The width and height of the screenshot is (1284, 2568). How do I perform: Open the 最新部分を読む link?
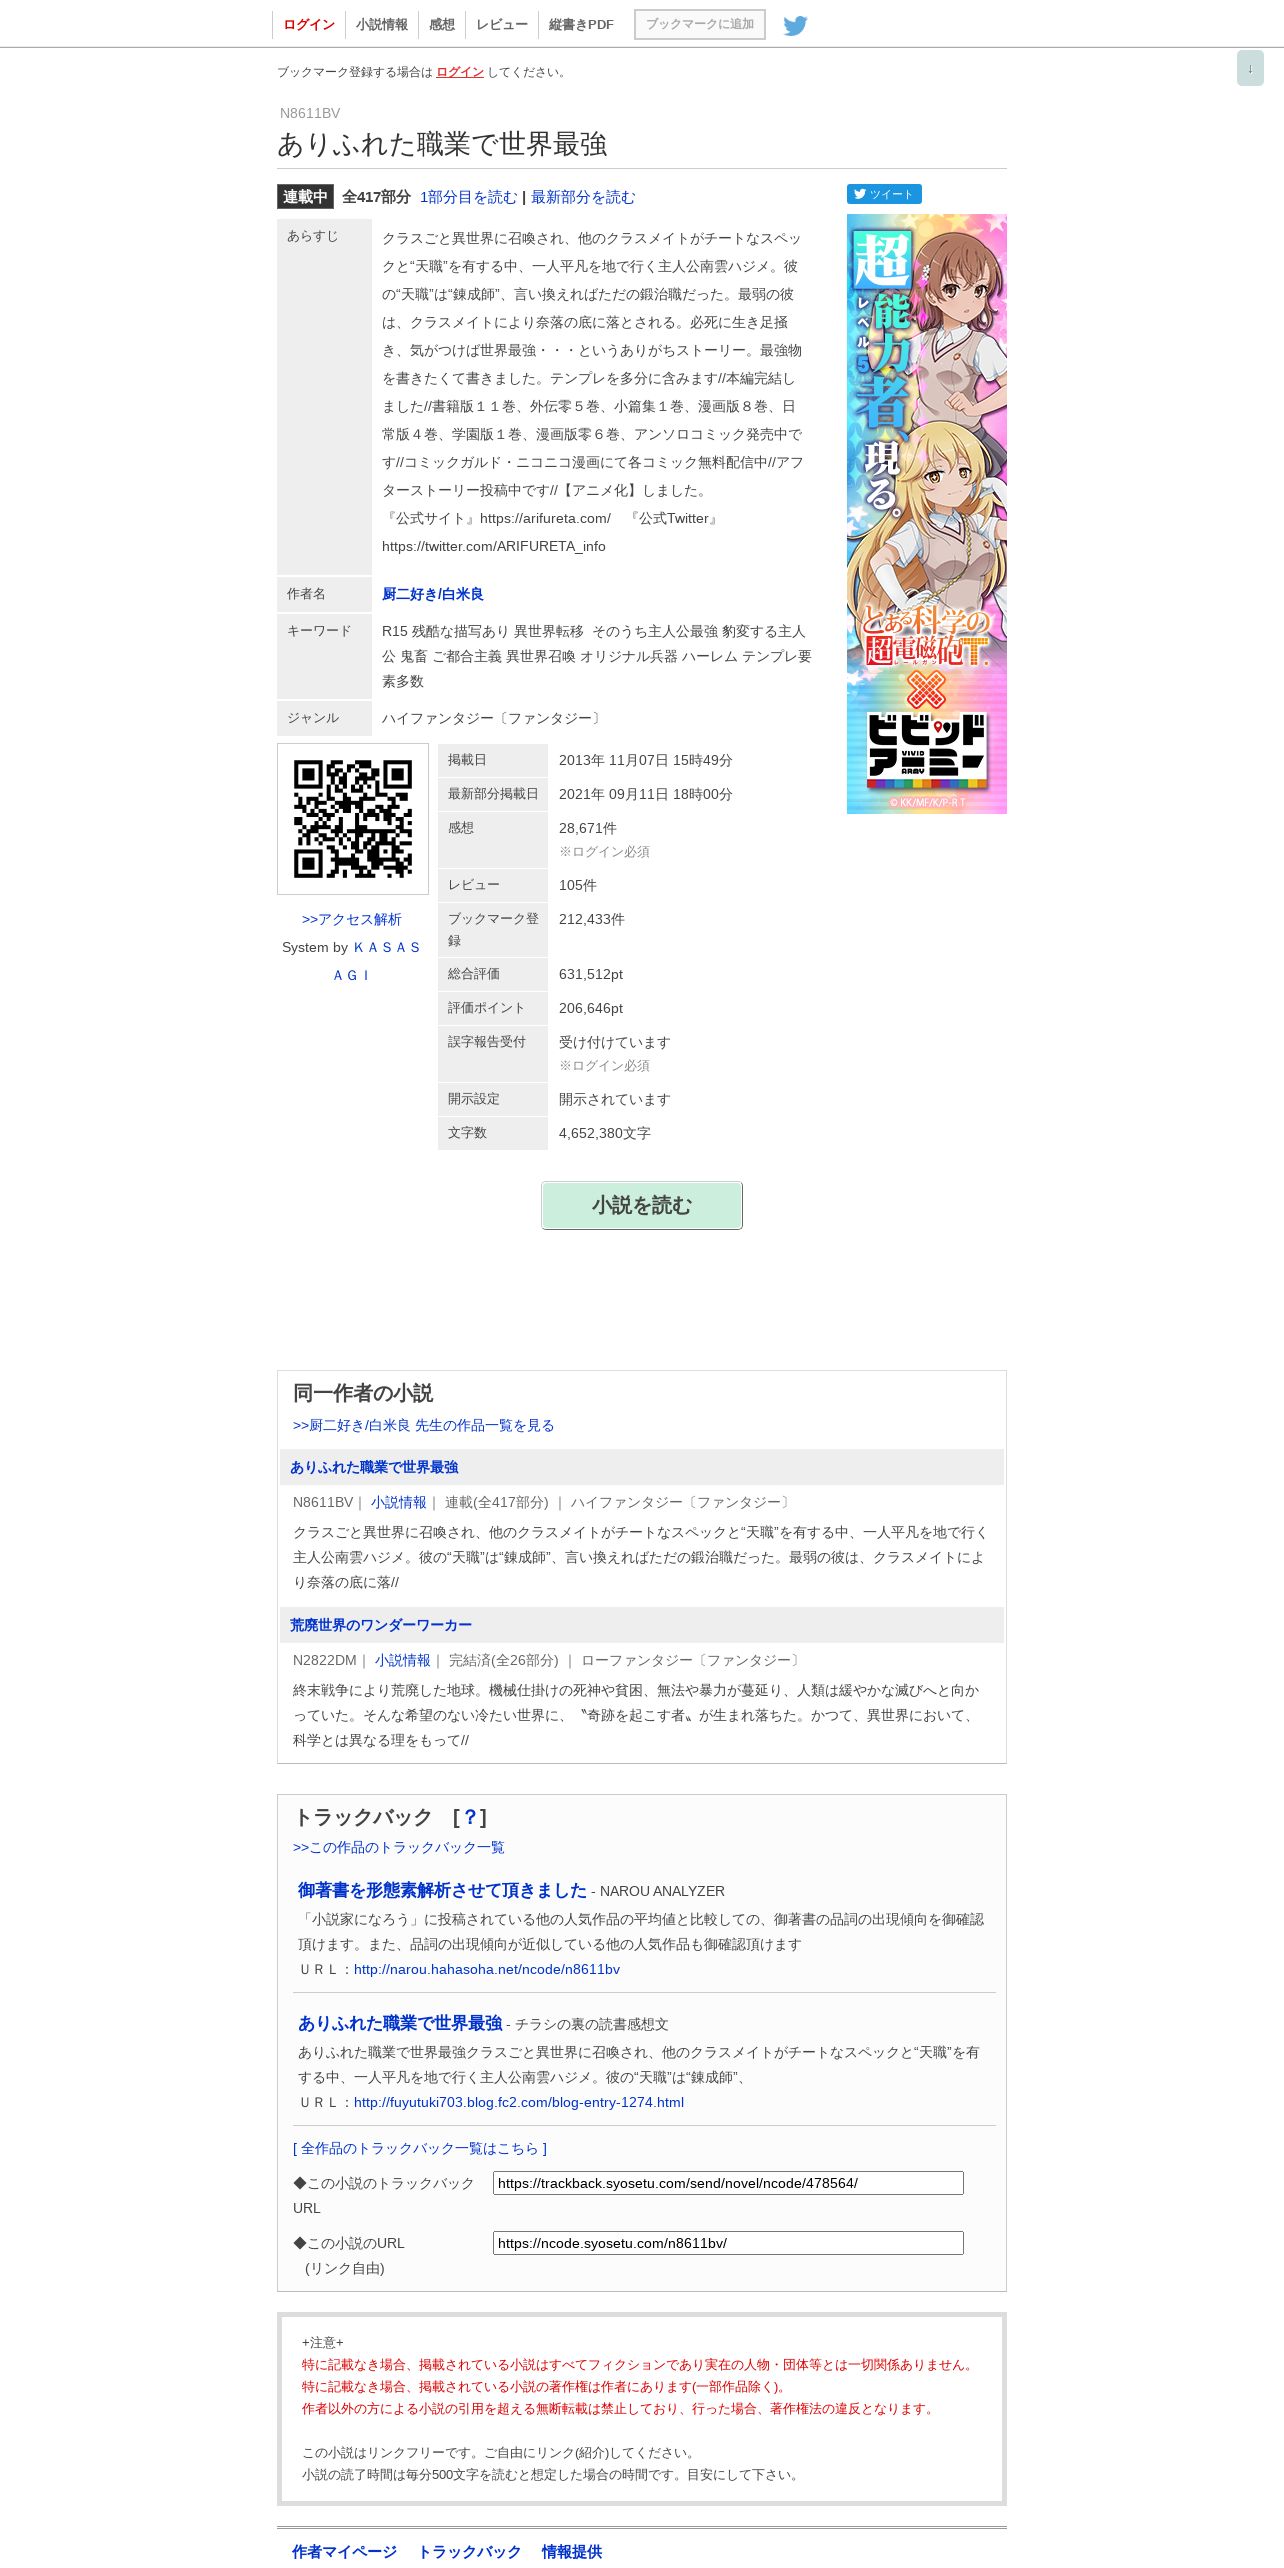pyautogui.click(x=583, y=197)
